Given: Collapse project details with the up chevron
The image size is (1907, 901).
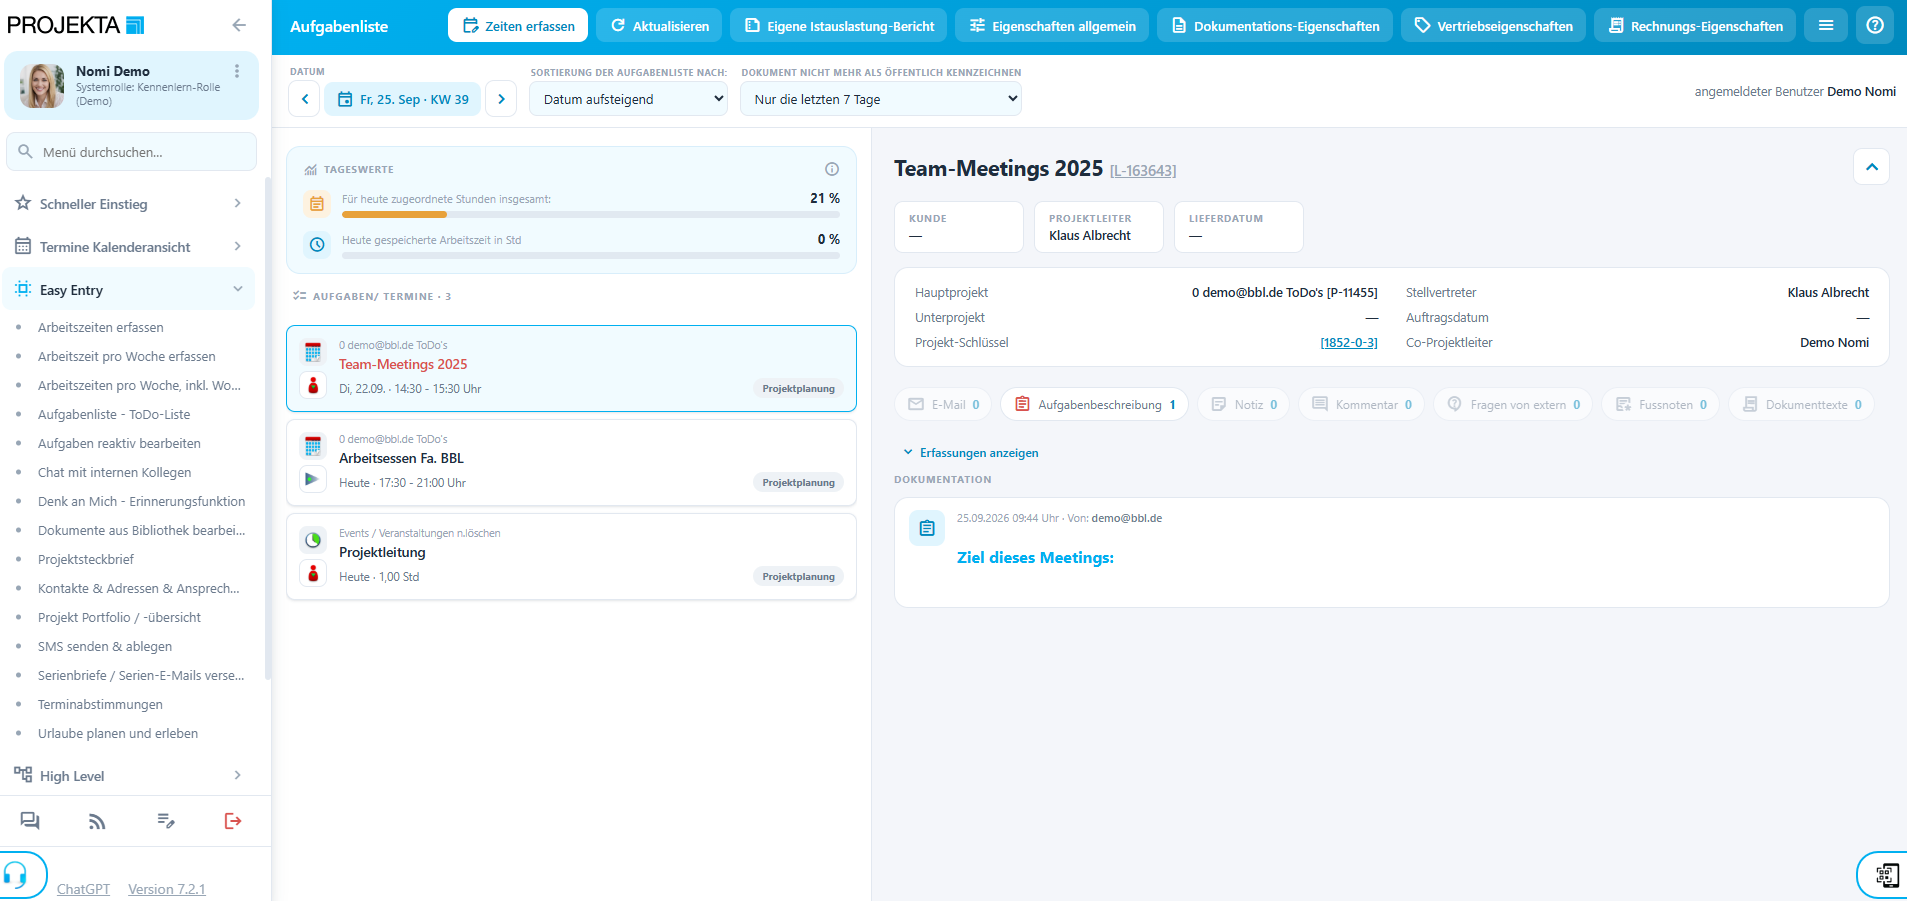Looking at the screenshot, I should [x=1872, y=167].
